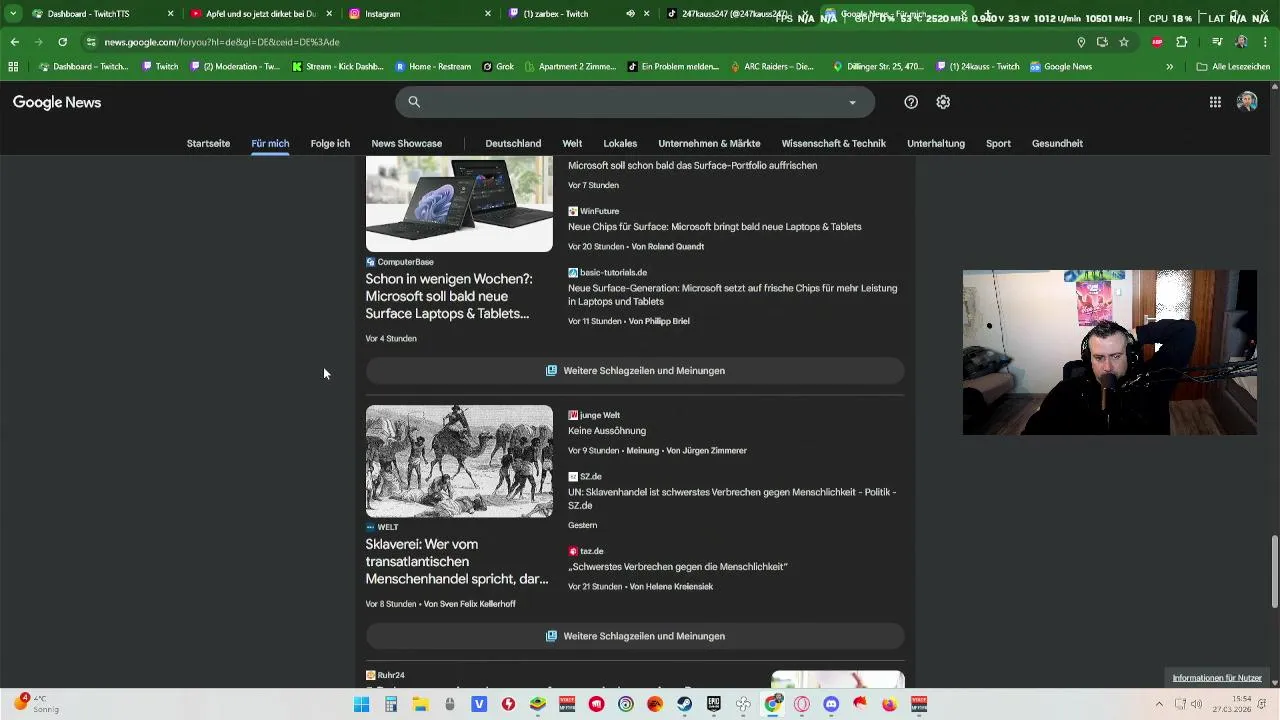Screen dimensions: 1280x720
Task: Open Firefox from the taskbar
Action: coord(889,704)
